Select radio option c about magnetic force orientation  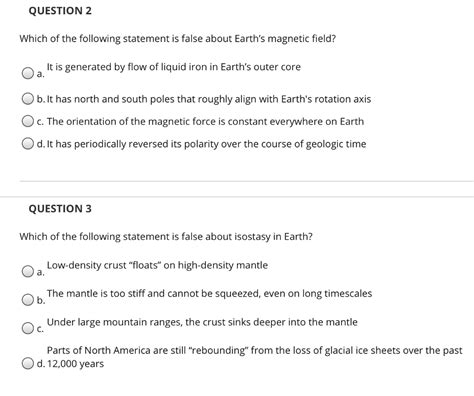[x=28, y=121]
